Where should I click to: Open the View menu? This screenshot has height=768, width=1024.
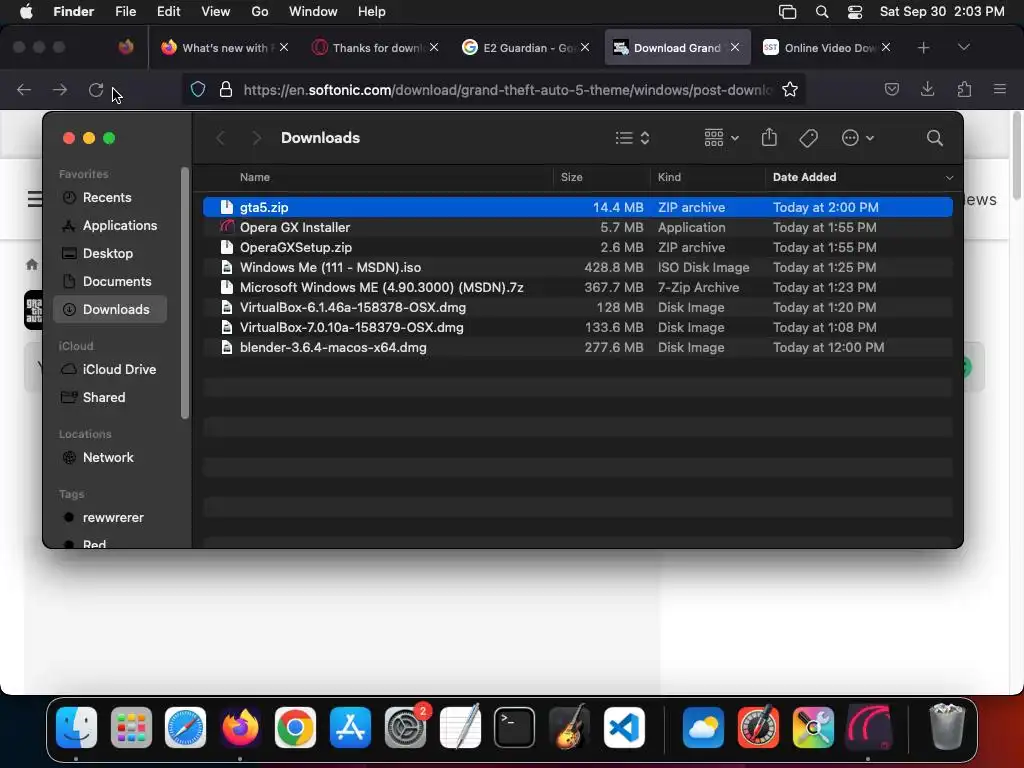216,12
